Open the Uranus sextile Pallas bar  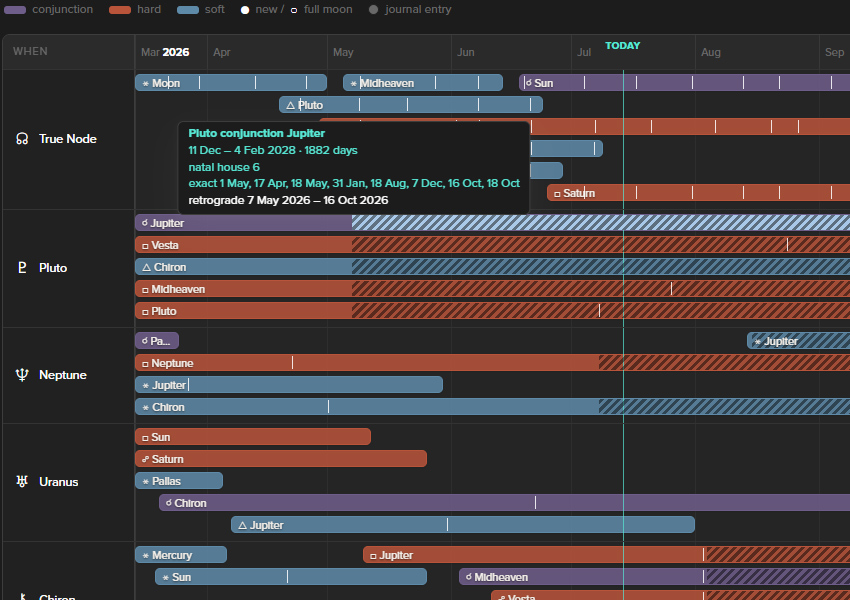[179, 481]
